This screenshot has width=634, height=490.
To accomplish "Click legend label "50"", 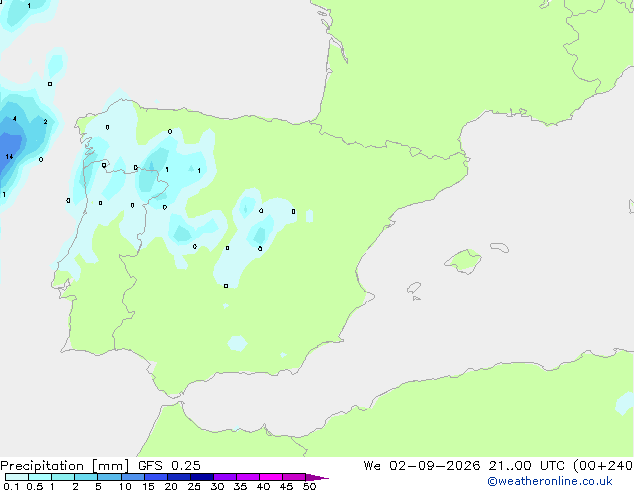I will tap(309, 486).
